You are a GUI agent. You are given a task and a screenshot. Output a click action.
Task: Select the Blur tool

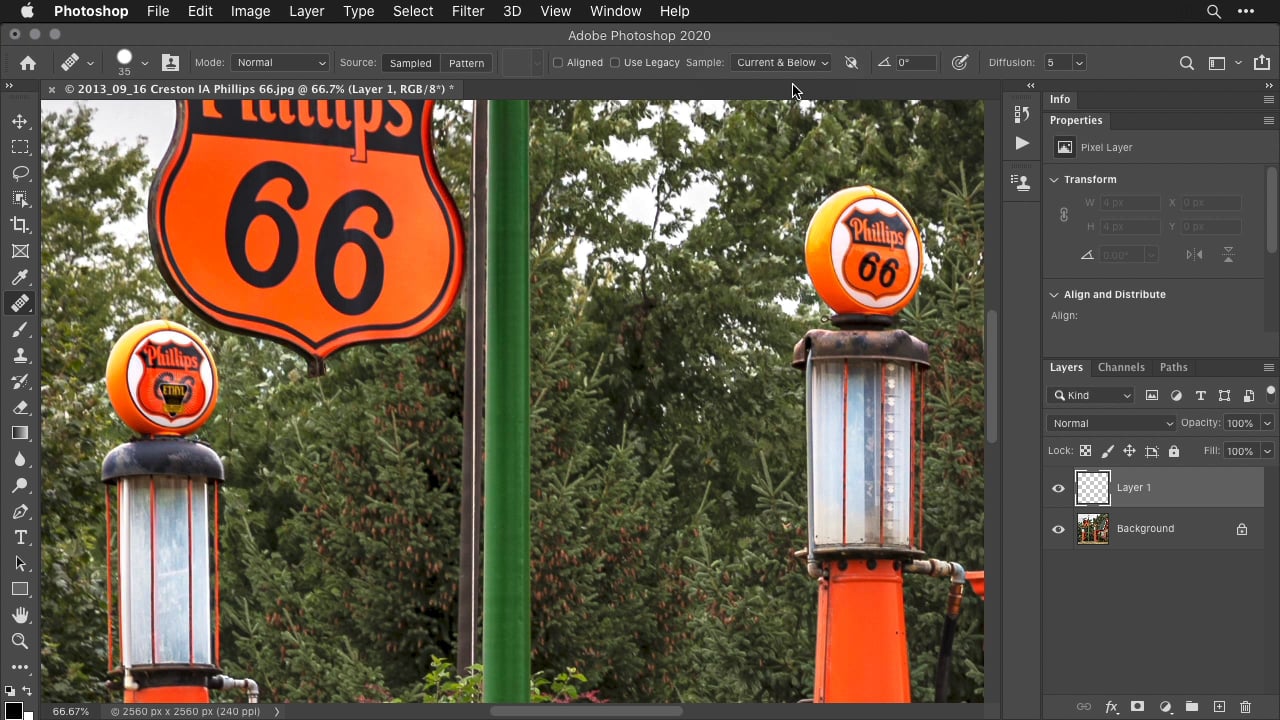click(20, 459)
